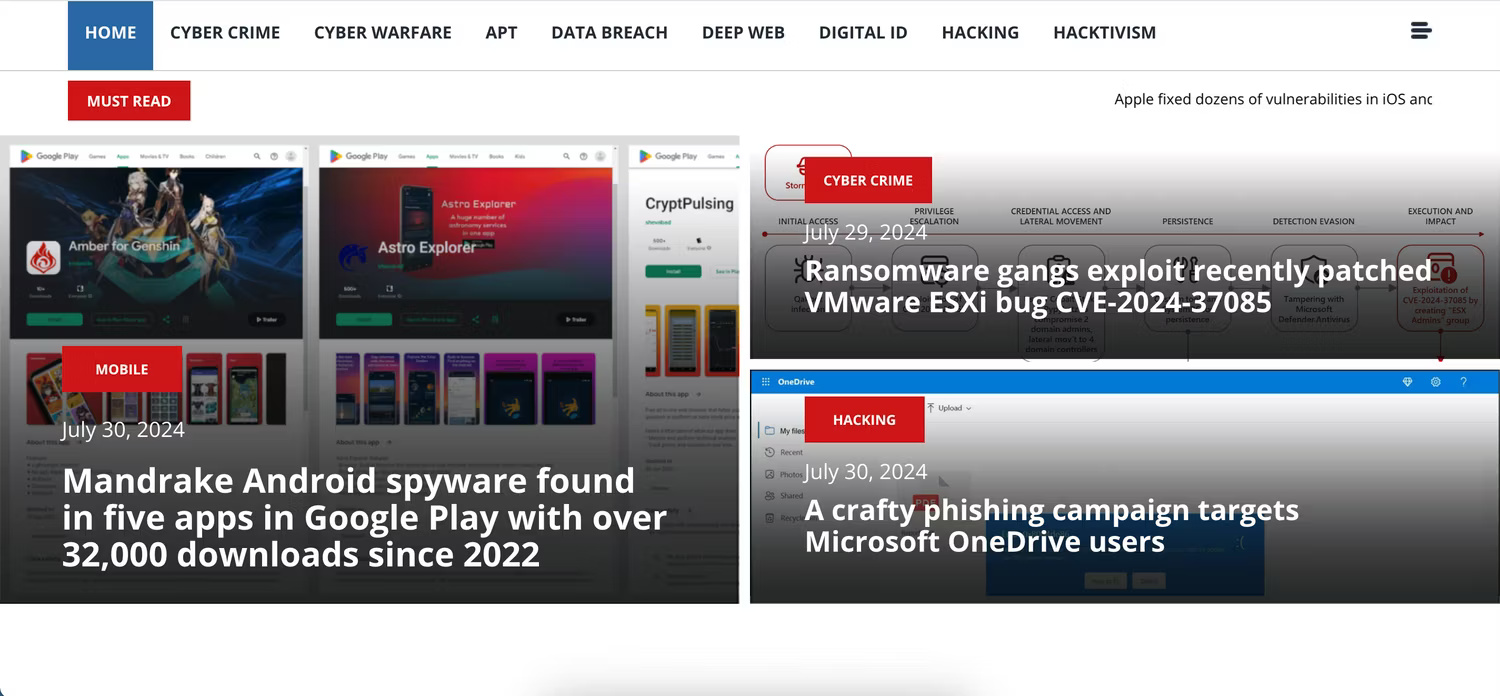This screenshot has height=696, width=1500.
Task: Visit the HACKTIVISM category page
Action: (1104, 32)
